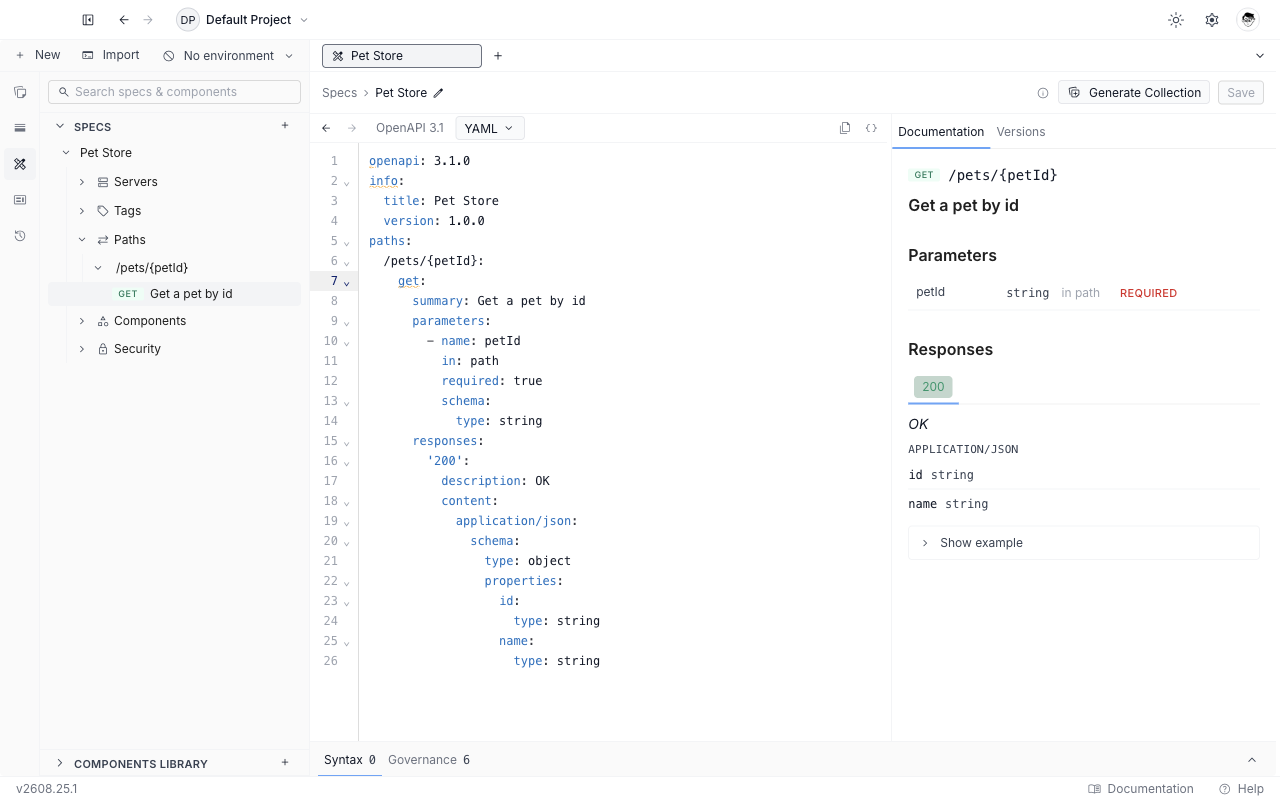The image size is (1280, 800).
Task: Collapse the Pet Store tree node
Action: click(66, 153)
